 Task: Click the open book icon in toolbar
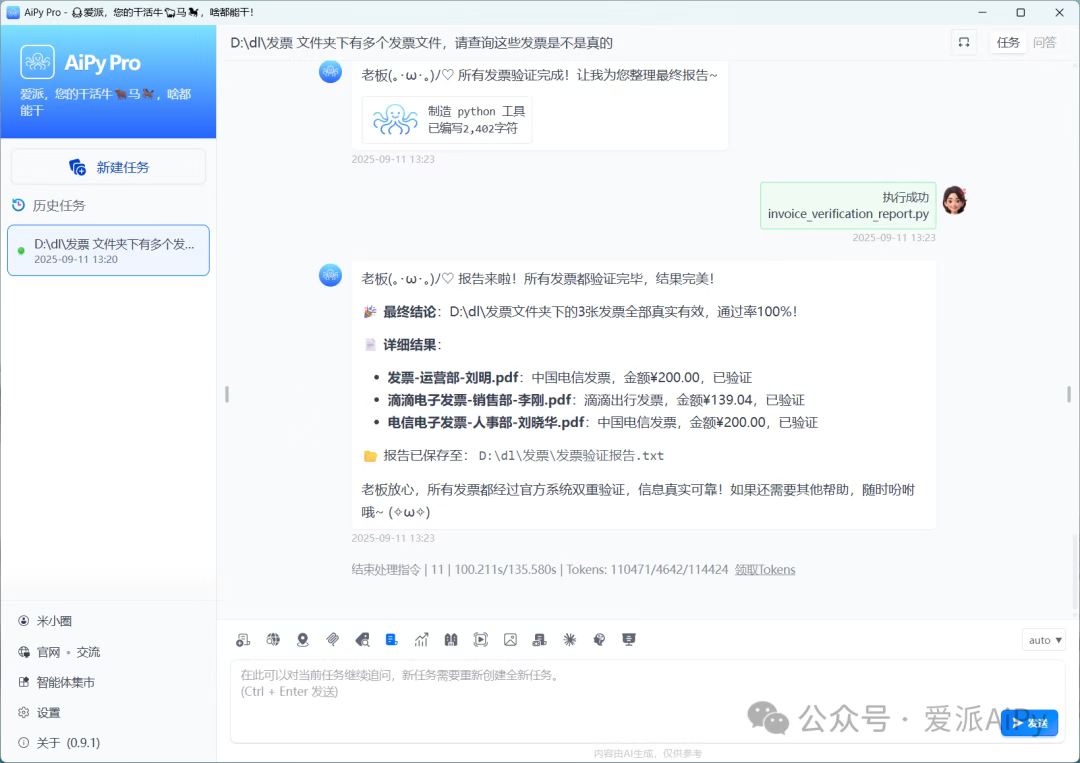[451, 640]
